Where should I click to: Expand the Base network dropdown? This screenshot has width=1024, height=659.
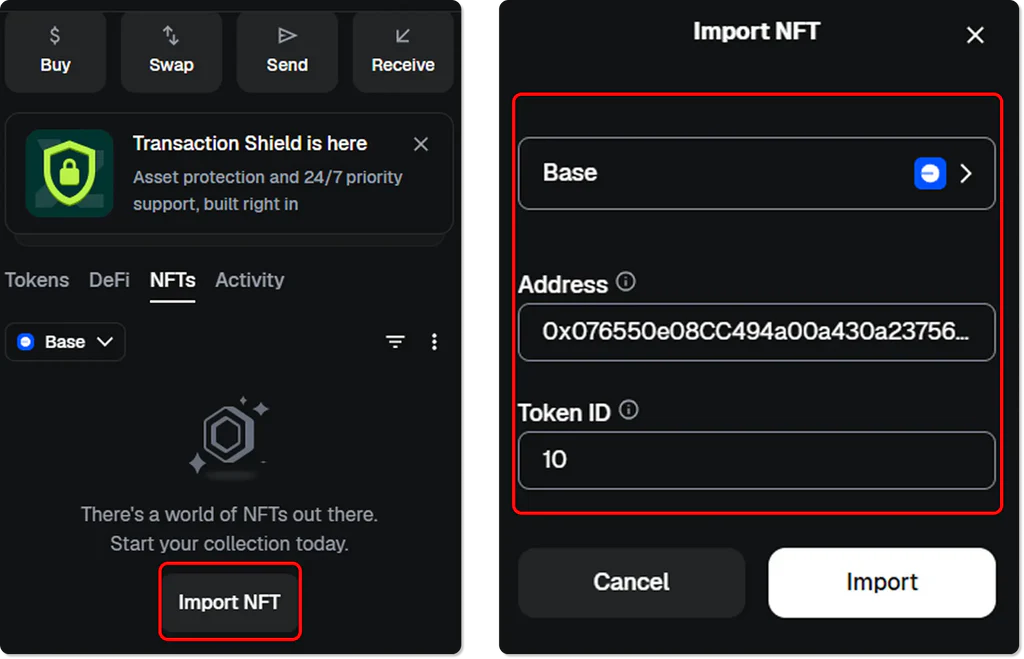click(x=65, y=342)
